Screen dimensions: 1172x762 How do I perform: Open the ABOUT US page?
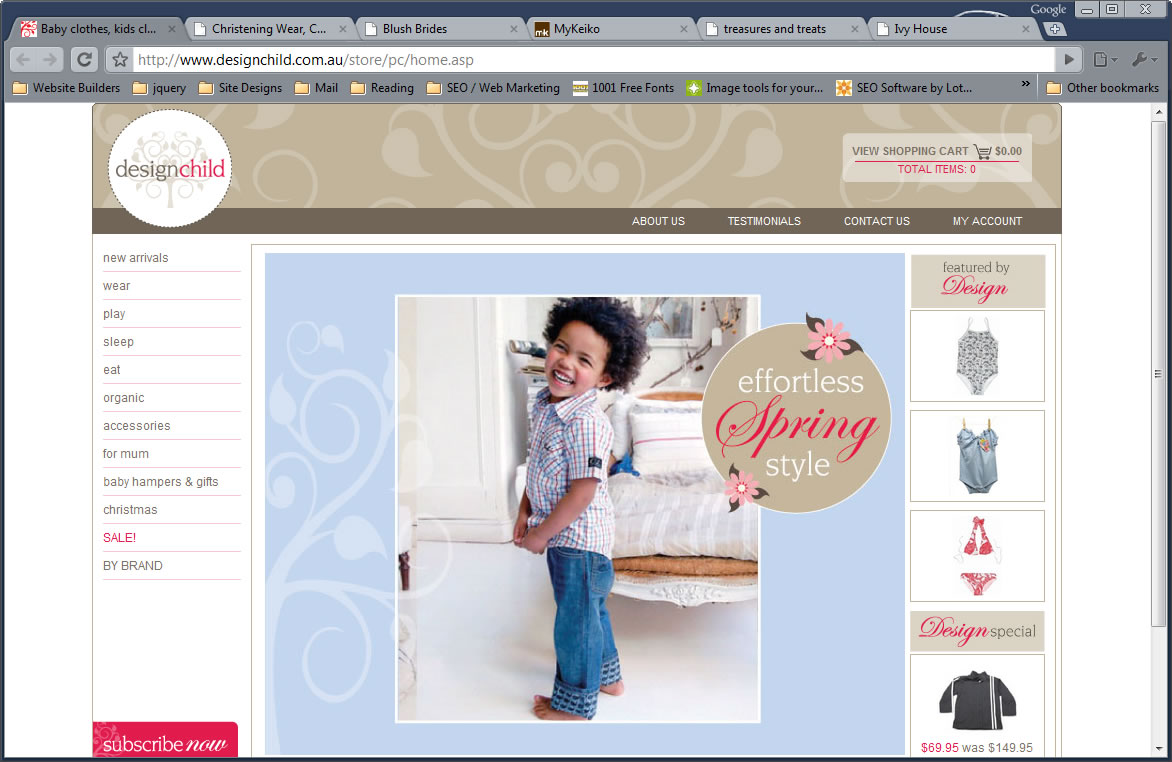coord(658,221)
